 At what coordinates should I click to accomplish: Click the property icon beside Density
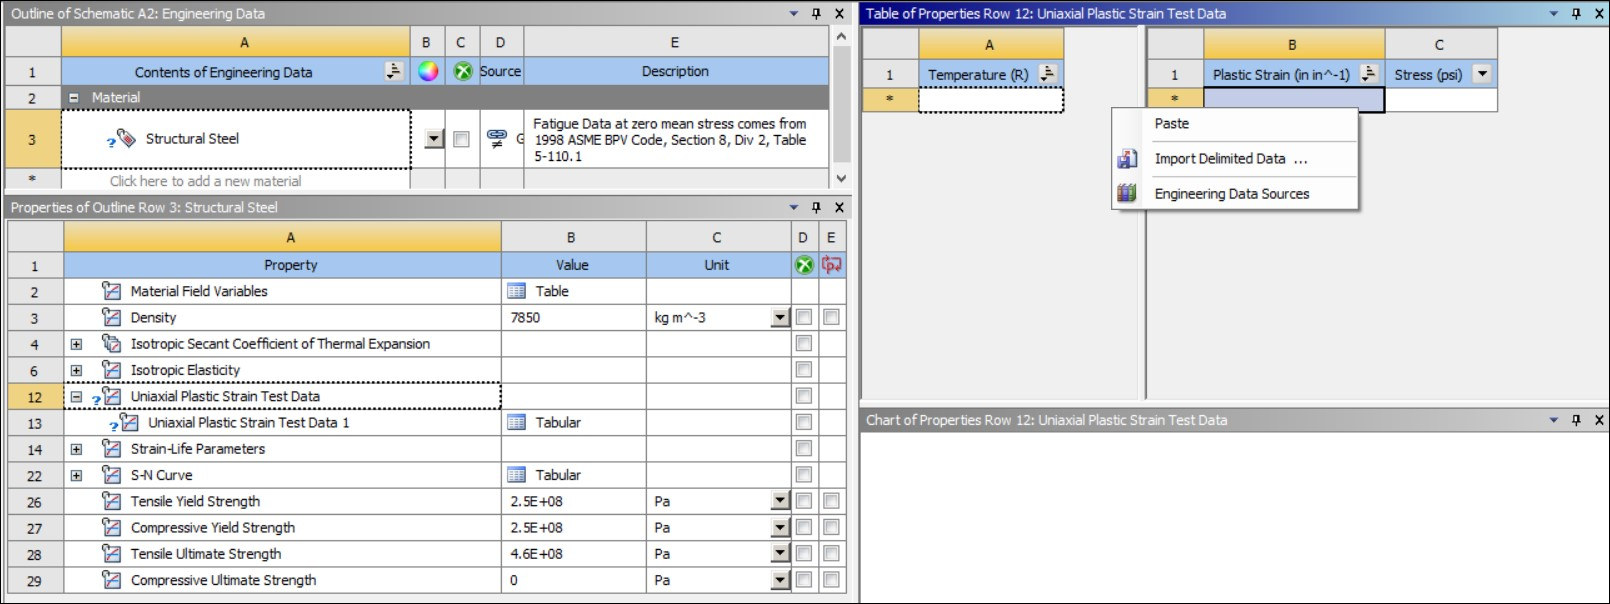click(x=112, y=317)
